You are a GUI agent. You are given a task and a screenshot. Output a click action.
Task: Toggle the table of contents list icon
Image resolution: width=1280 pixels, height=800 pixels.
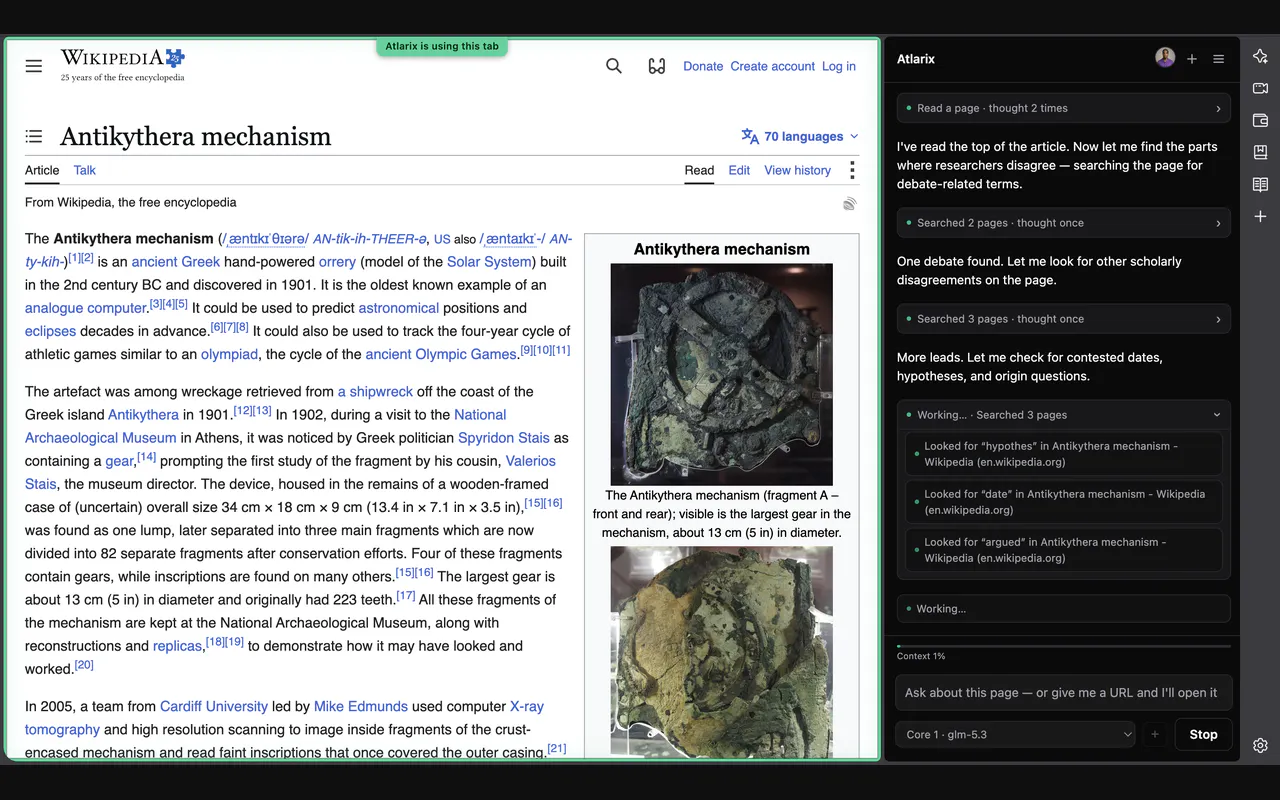(x=34, y=136)
